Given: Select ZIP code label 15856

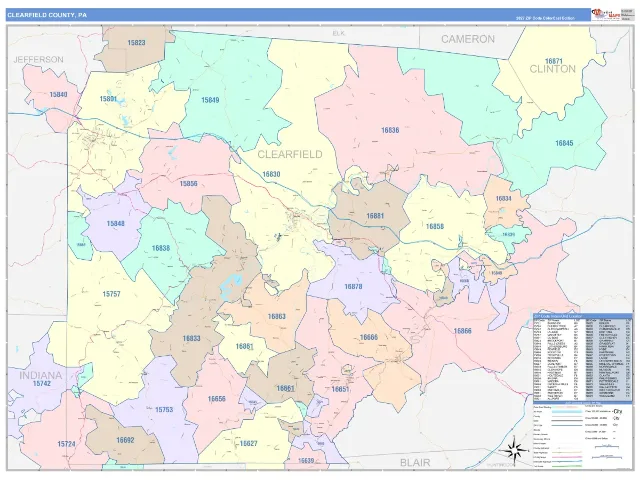Looking at the screenshot, I should tap(189, 184).
